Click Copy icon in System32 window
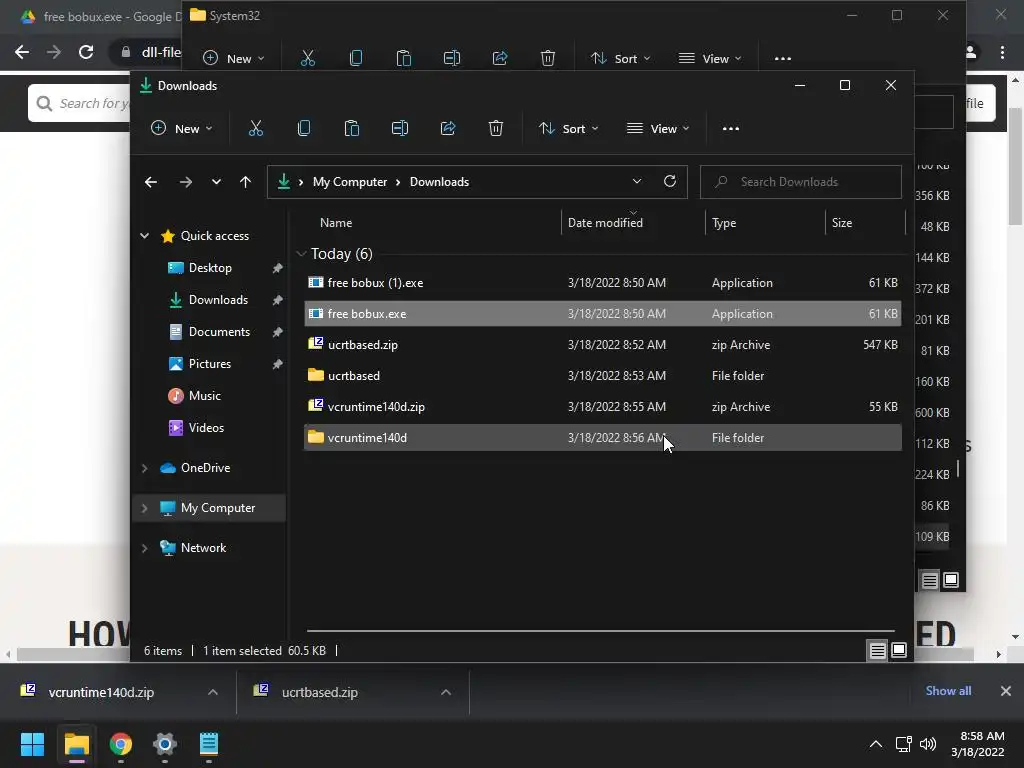The image size is (1024, 768). 356,58
